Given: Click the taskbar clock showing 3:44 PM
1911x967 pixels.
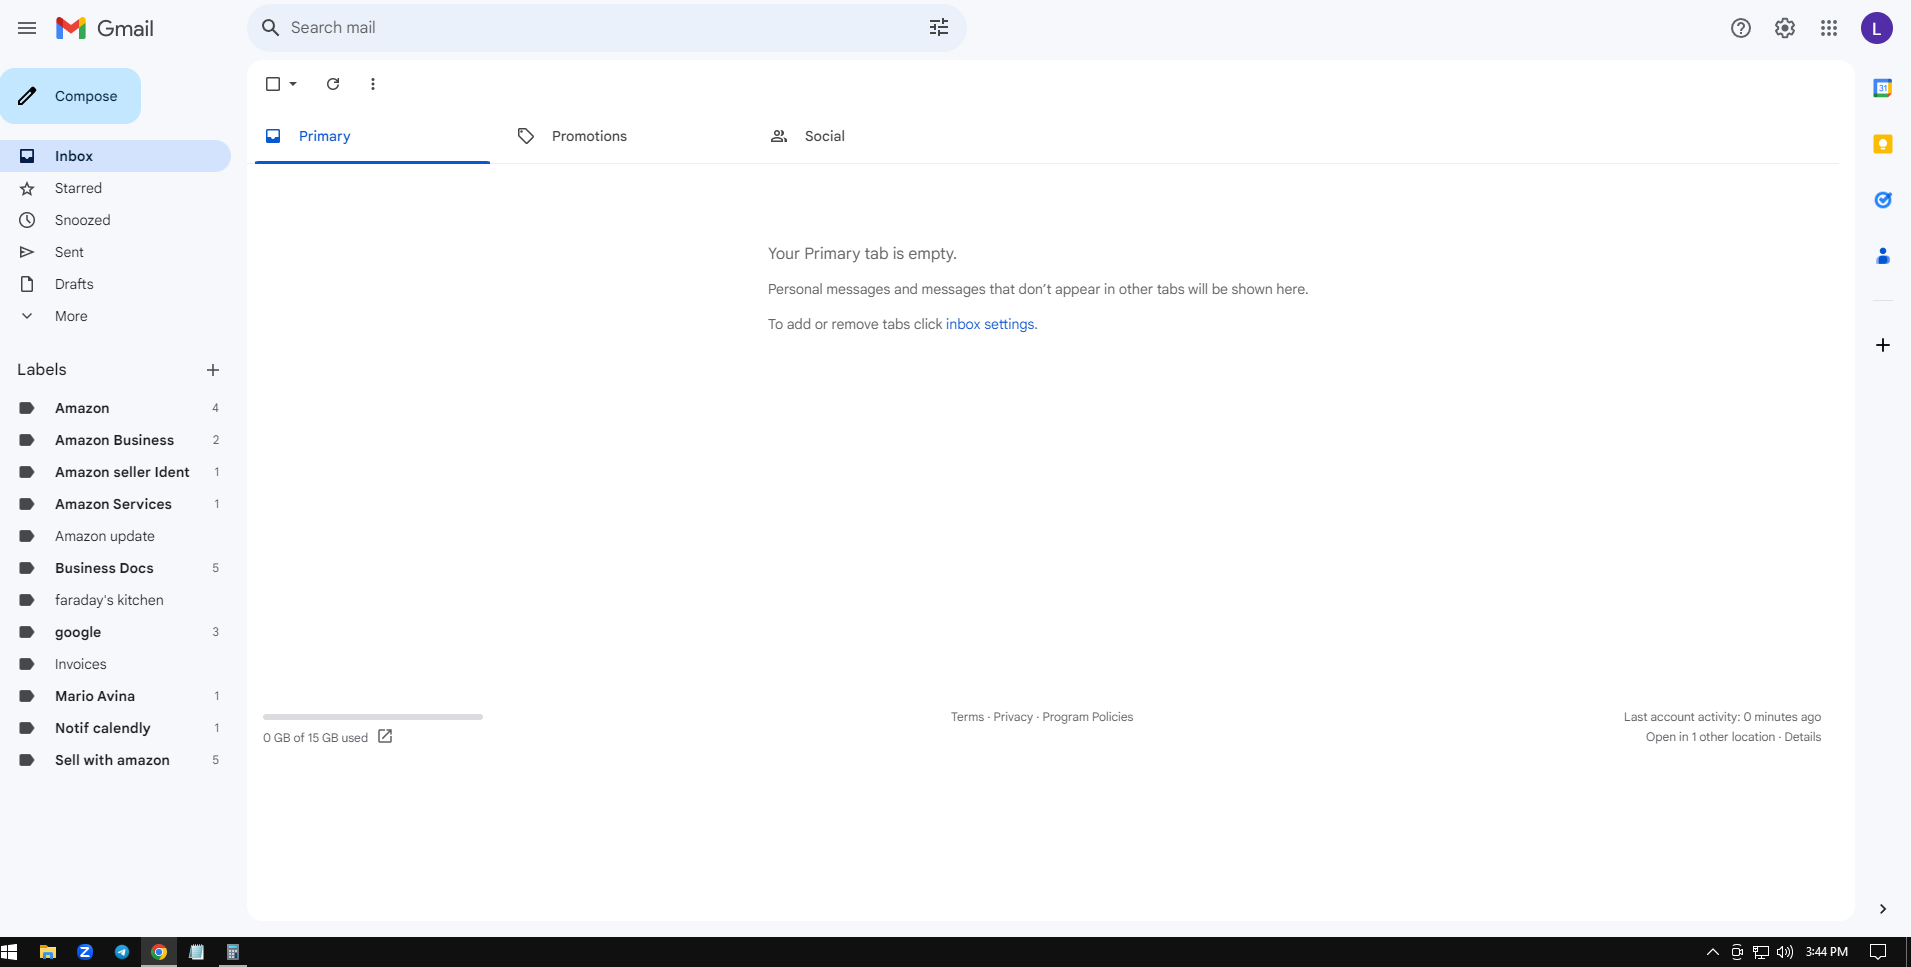Looking at the screenshot, I should [x=1826, y=952].
